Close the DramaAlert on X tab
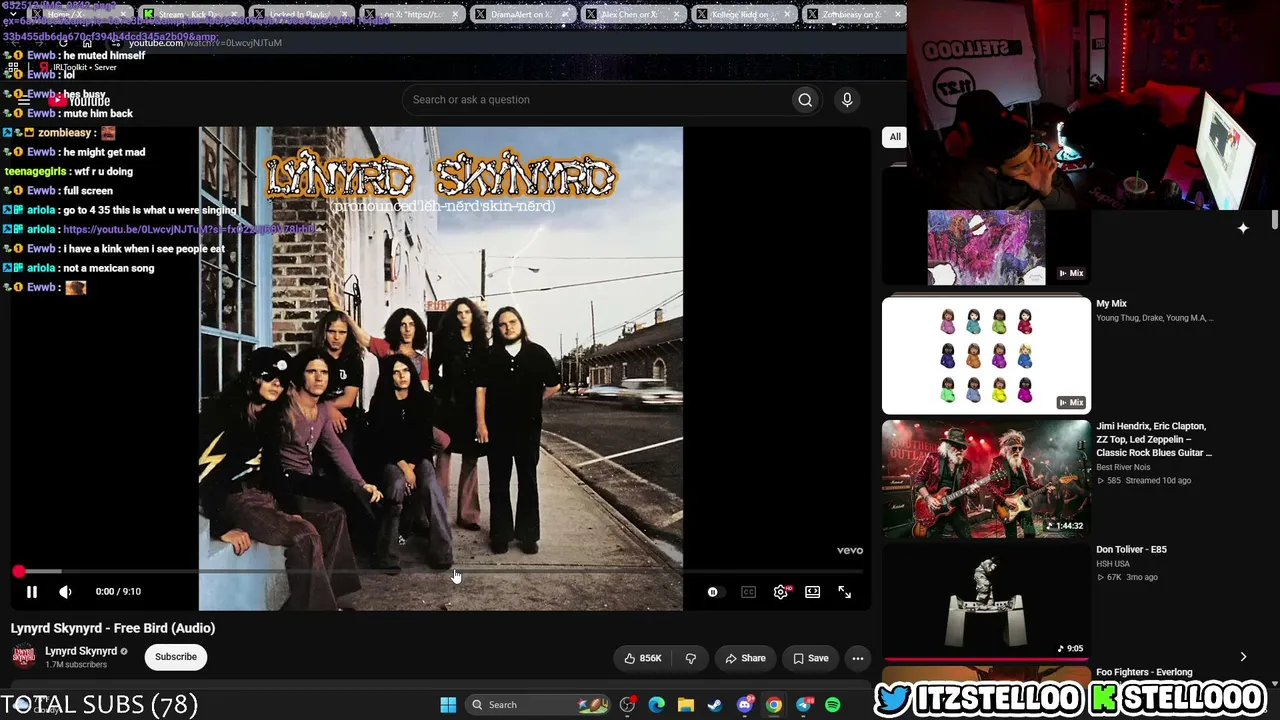 point(566,15)
